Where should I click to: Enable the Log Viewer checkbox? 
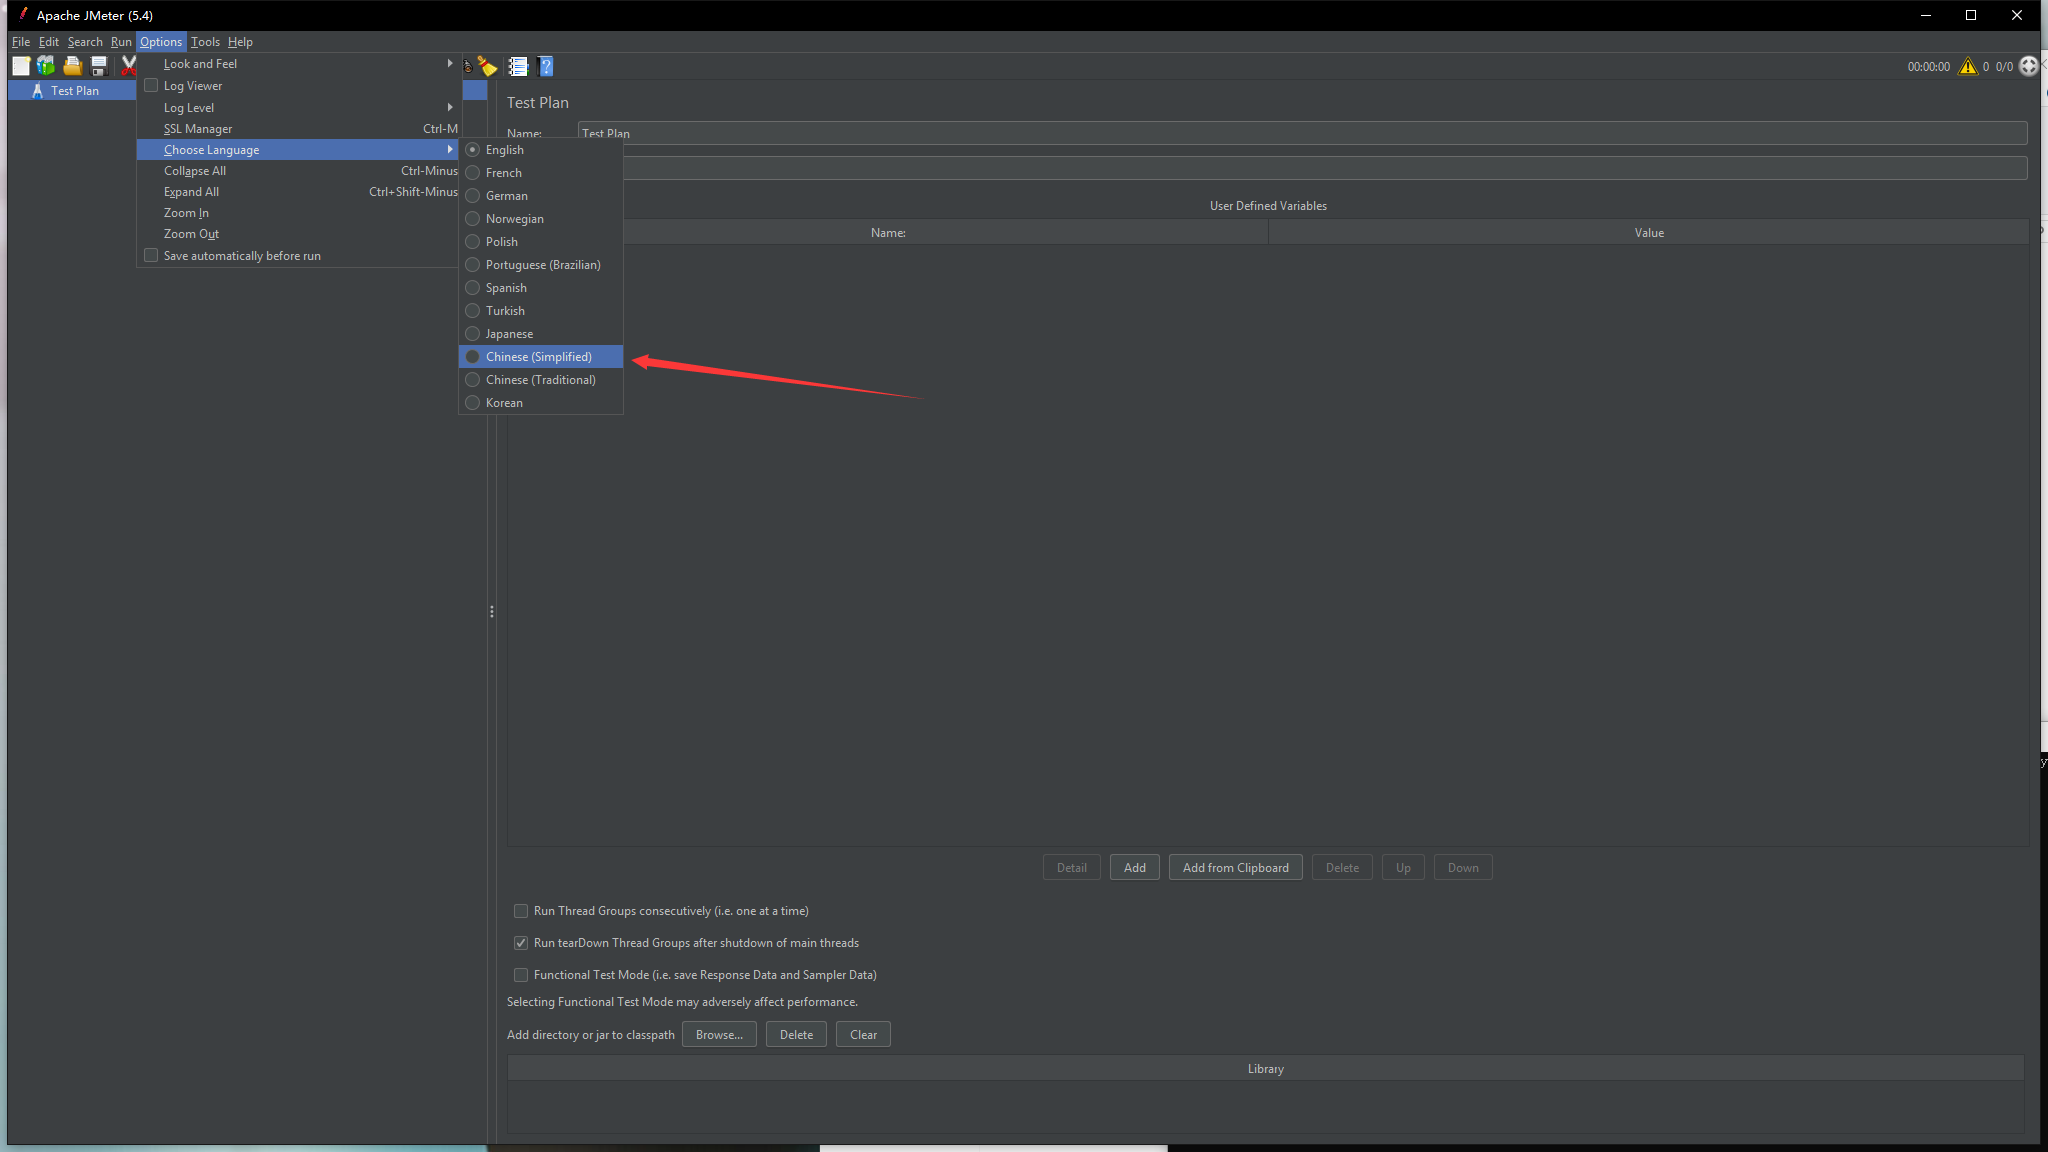(x=152, y=86)
